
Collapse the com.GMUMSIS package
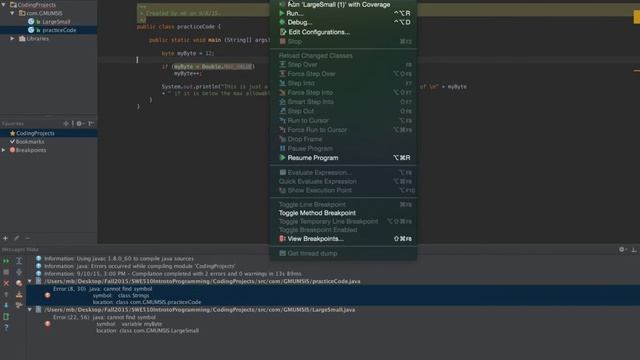12,13
